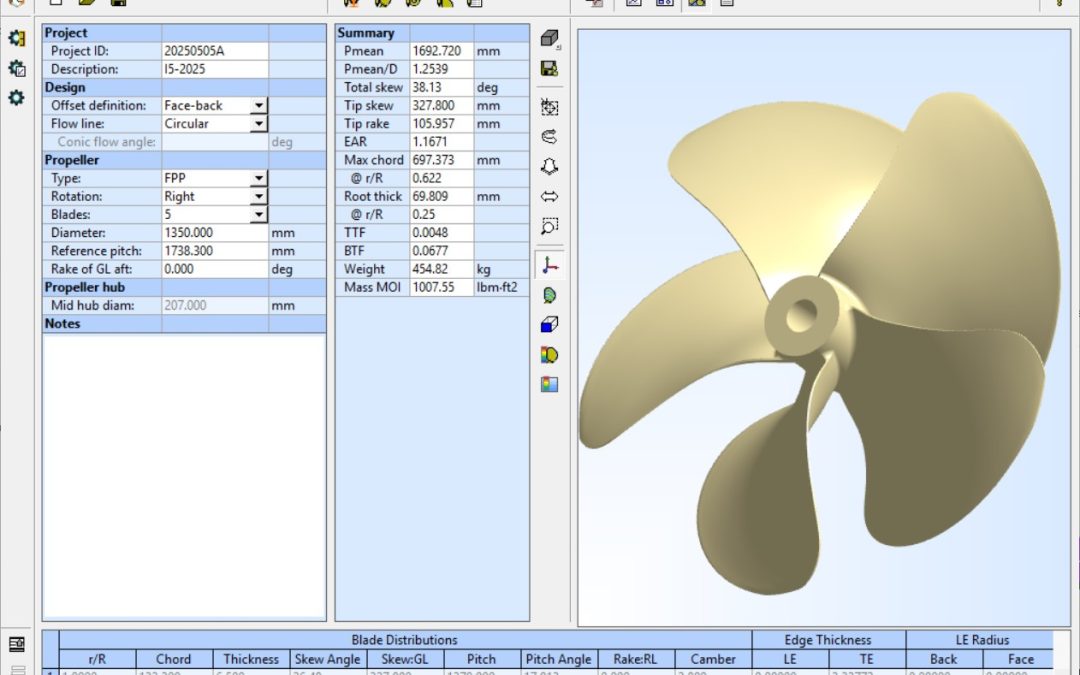Image resolution: width=1080 pixels, height=675 pixels.
Task: Open the Offset definition dropdown
Action: (x=258, y=106)
